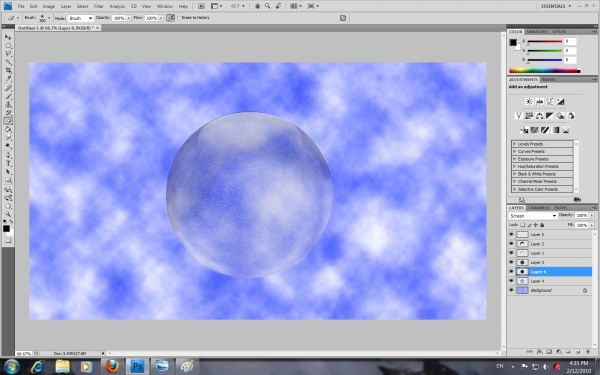Open Firefox from the taskbar

(112, 366)
